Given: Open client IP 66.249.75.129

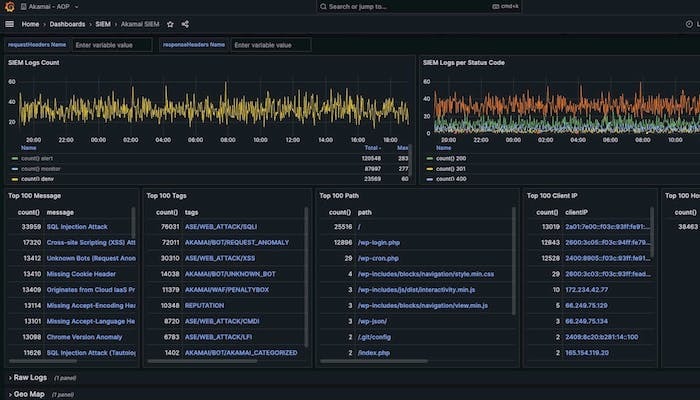Looking at the screenshot, I should [x=586, y=306].
